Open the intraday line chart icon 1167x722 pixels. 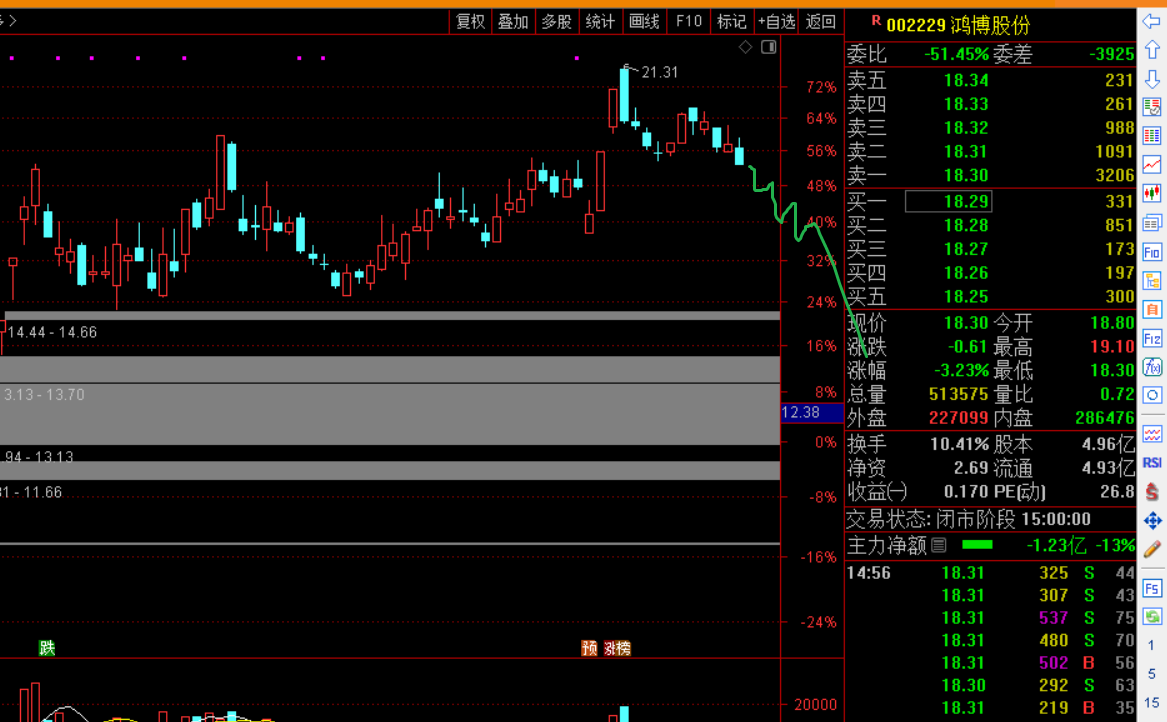click(x=1151, y=164)
